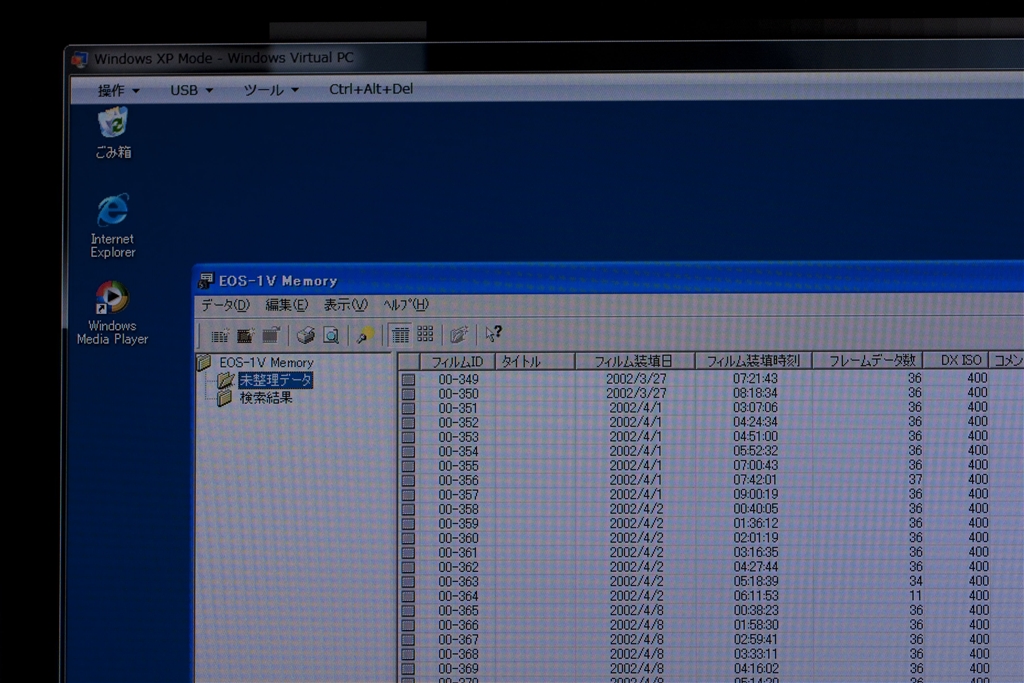Click the first toolbar icon with data list and sparkle
This screenshot has height=683, width=1024.
pos(220,336)
